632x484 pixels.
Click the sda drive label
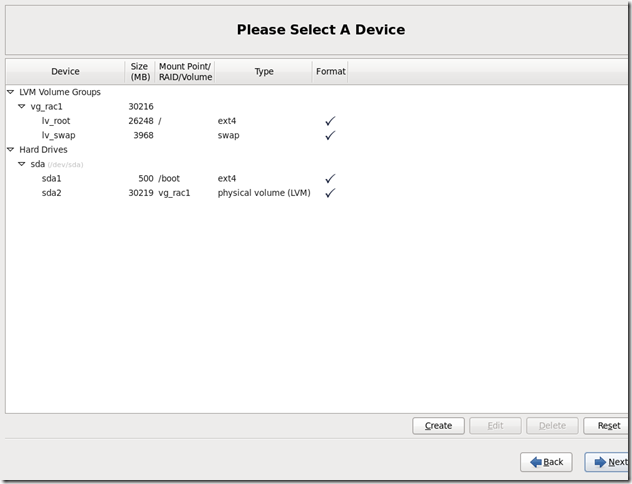(37, 164)
